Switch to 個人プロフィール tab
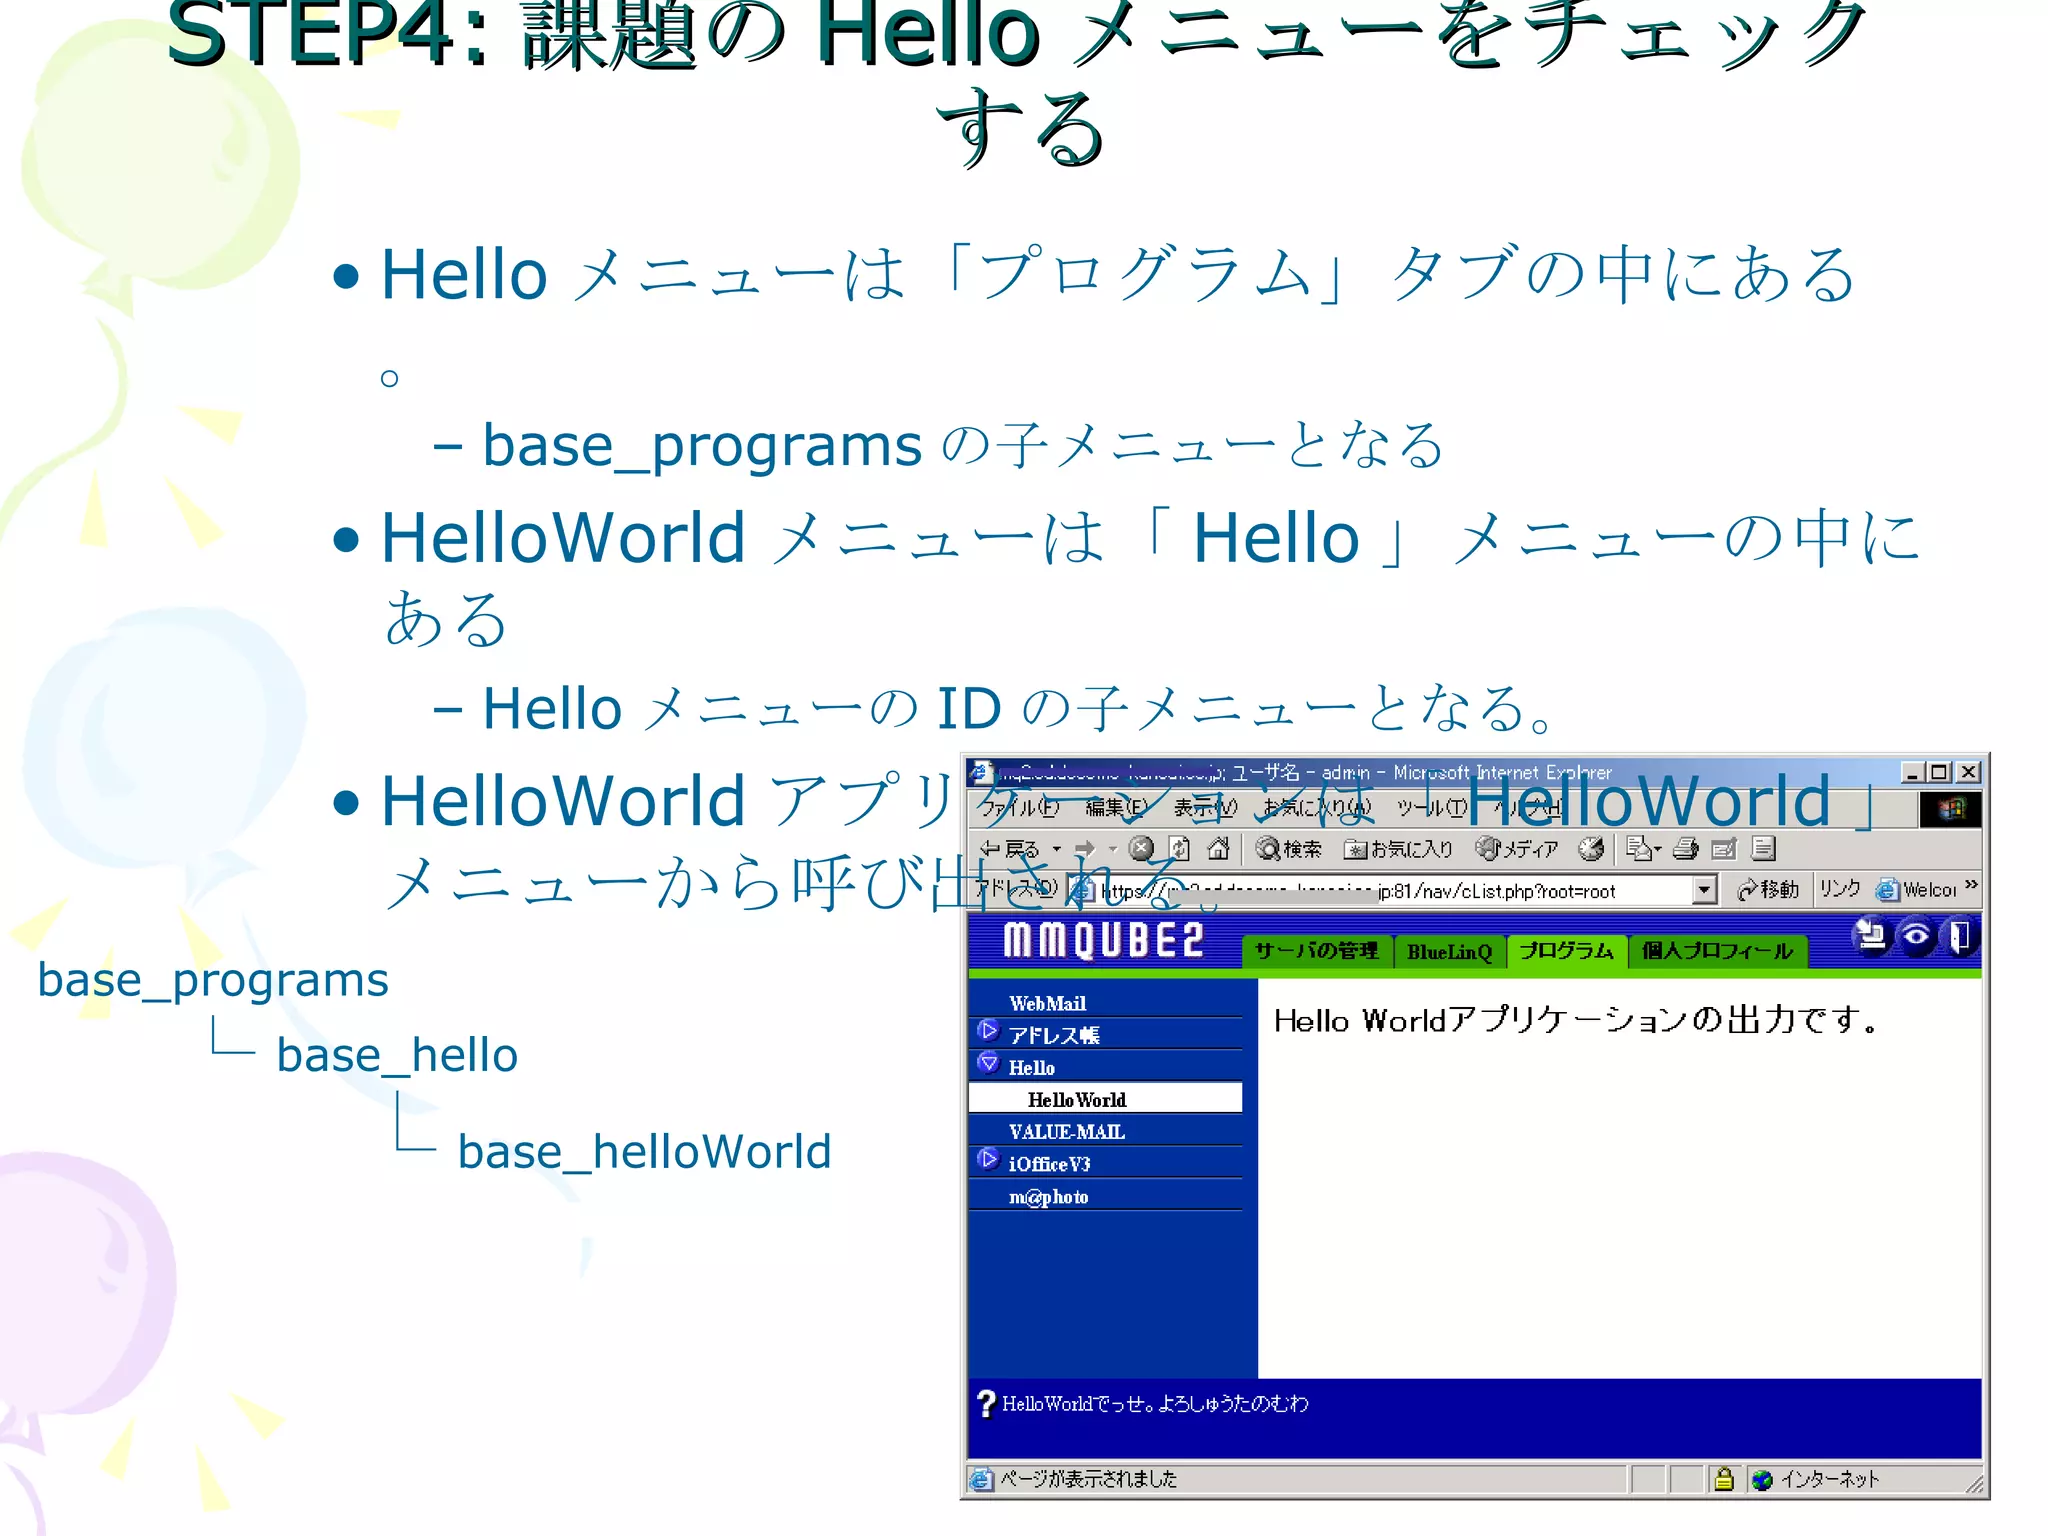2048x1536 pixels. click(x=1717, y=951)
